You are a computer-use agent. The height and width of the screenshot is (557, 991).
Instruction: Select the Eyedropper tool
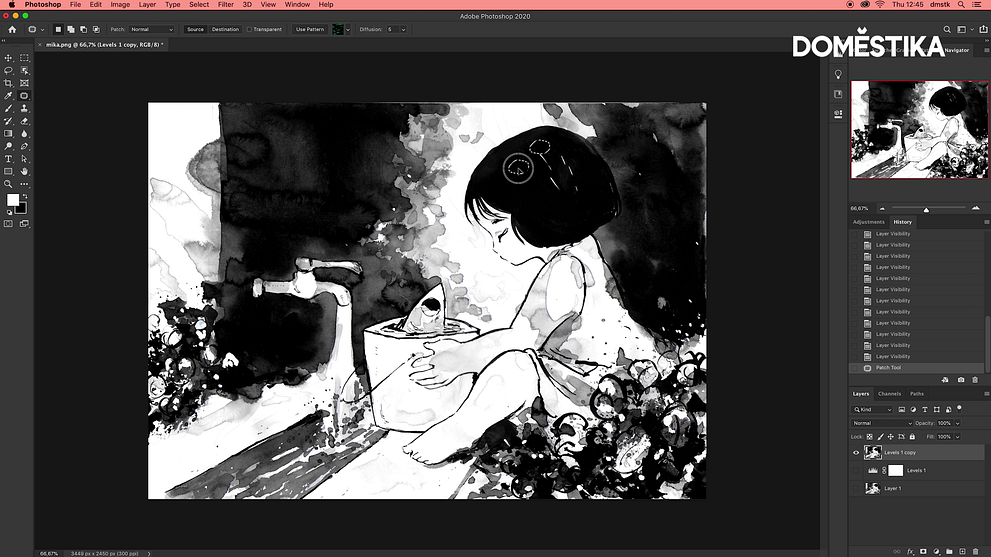point(9,96)
